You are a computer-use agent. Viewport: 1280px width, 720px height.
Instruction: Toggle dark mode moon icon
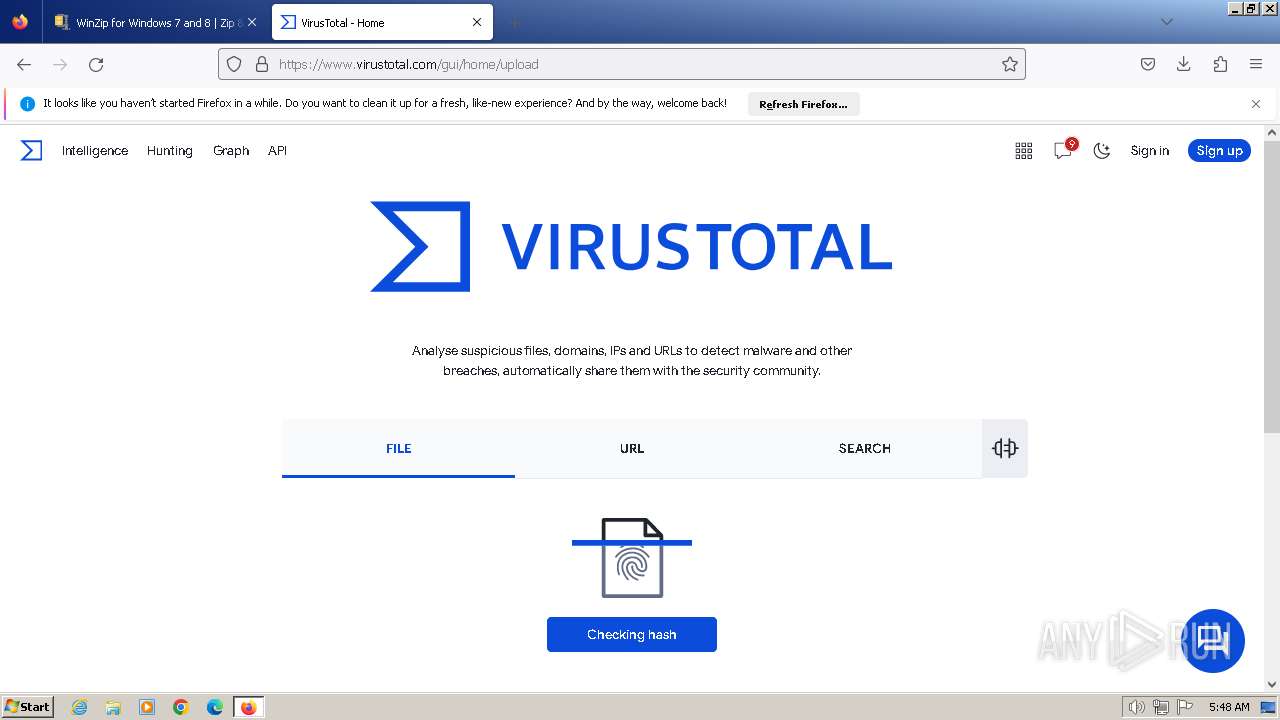1102,151
